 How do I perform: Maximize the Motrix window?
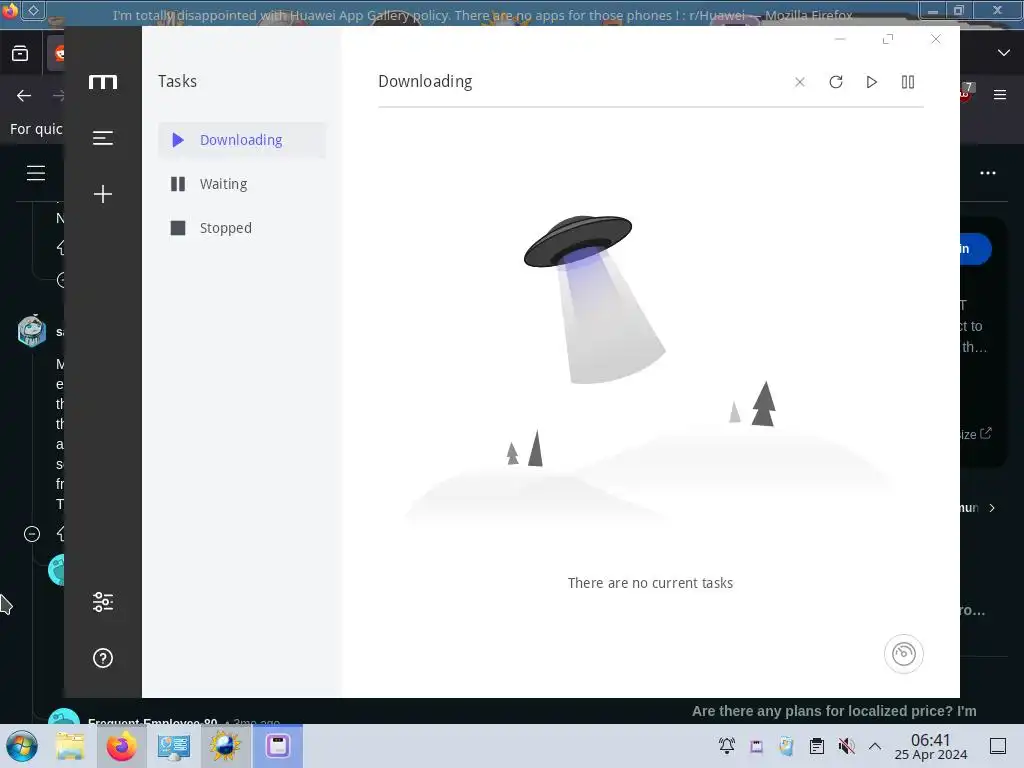click(x=888, y=39)
